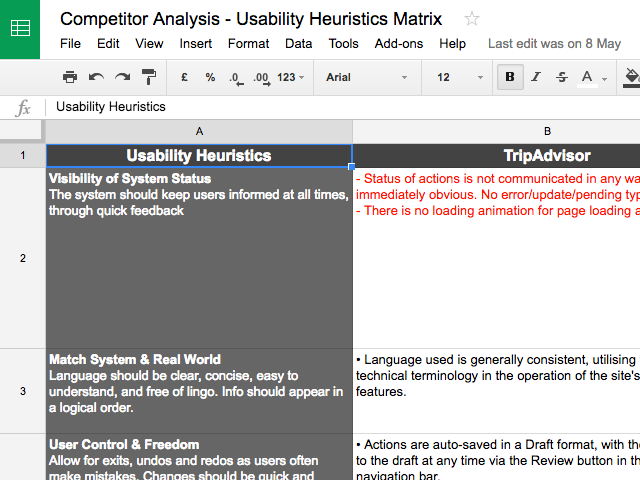
Task: Toggle strikethrough formatting
Action: (x=562, y=77)
